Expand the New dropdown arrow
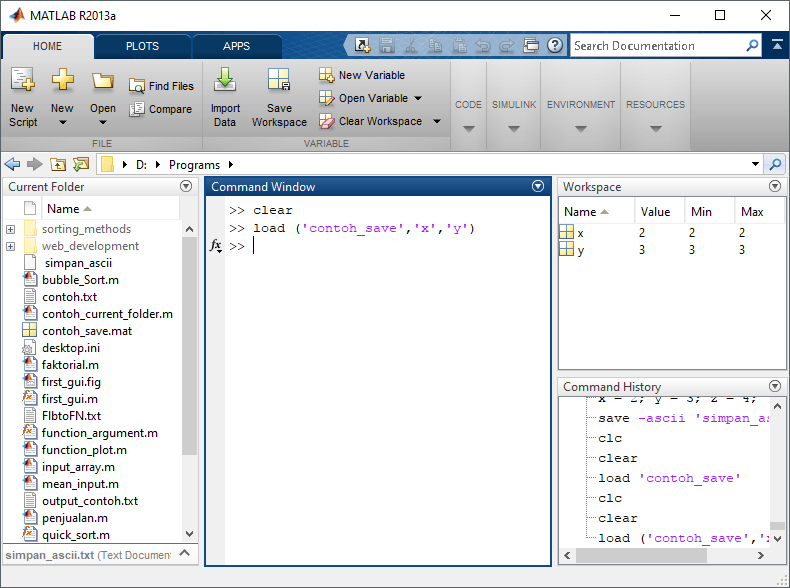This screenshot has height=588, width=790. coord(62,122)
